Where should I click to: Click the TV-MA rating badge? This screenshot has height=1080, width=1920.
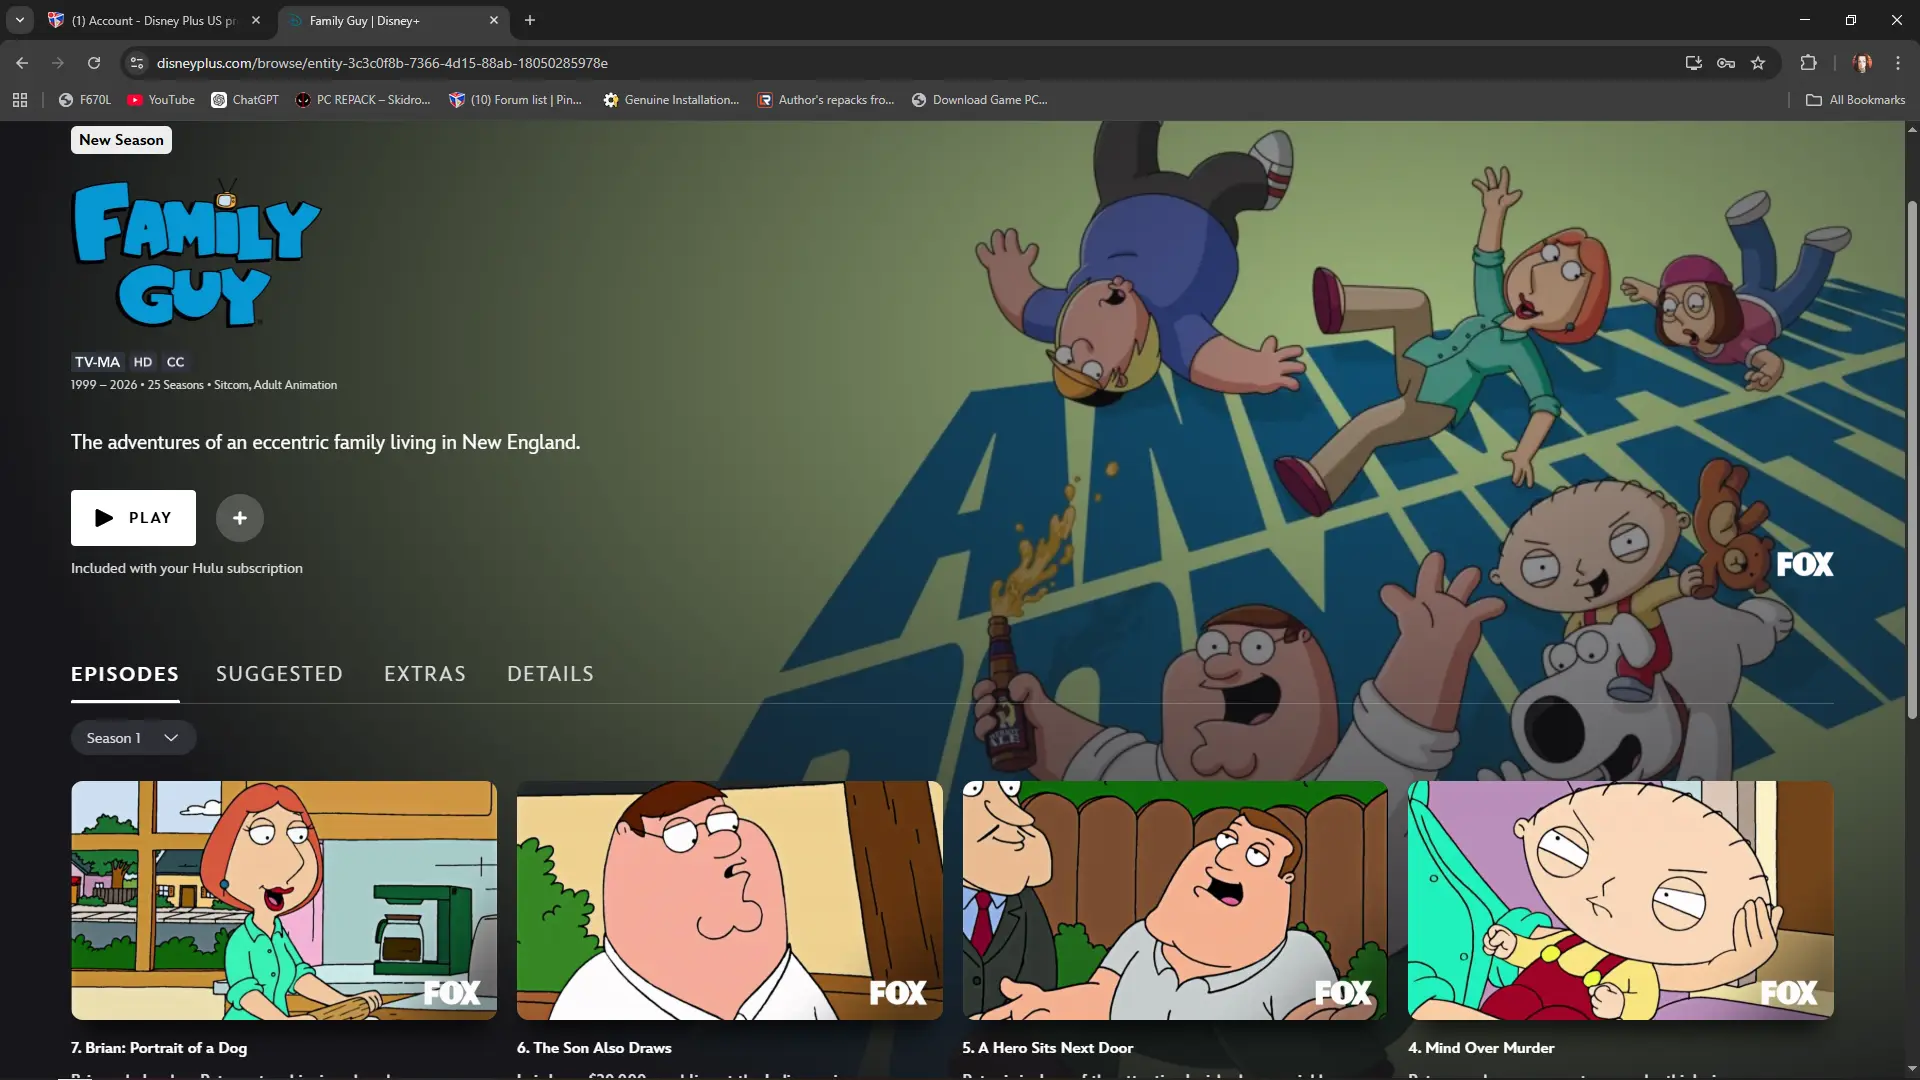(97, 362)
